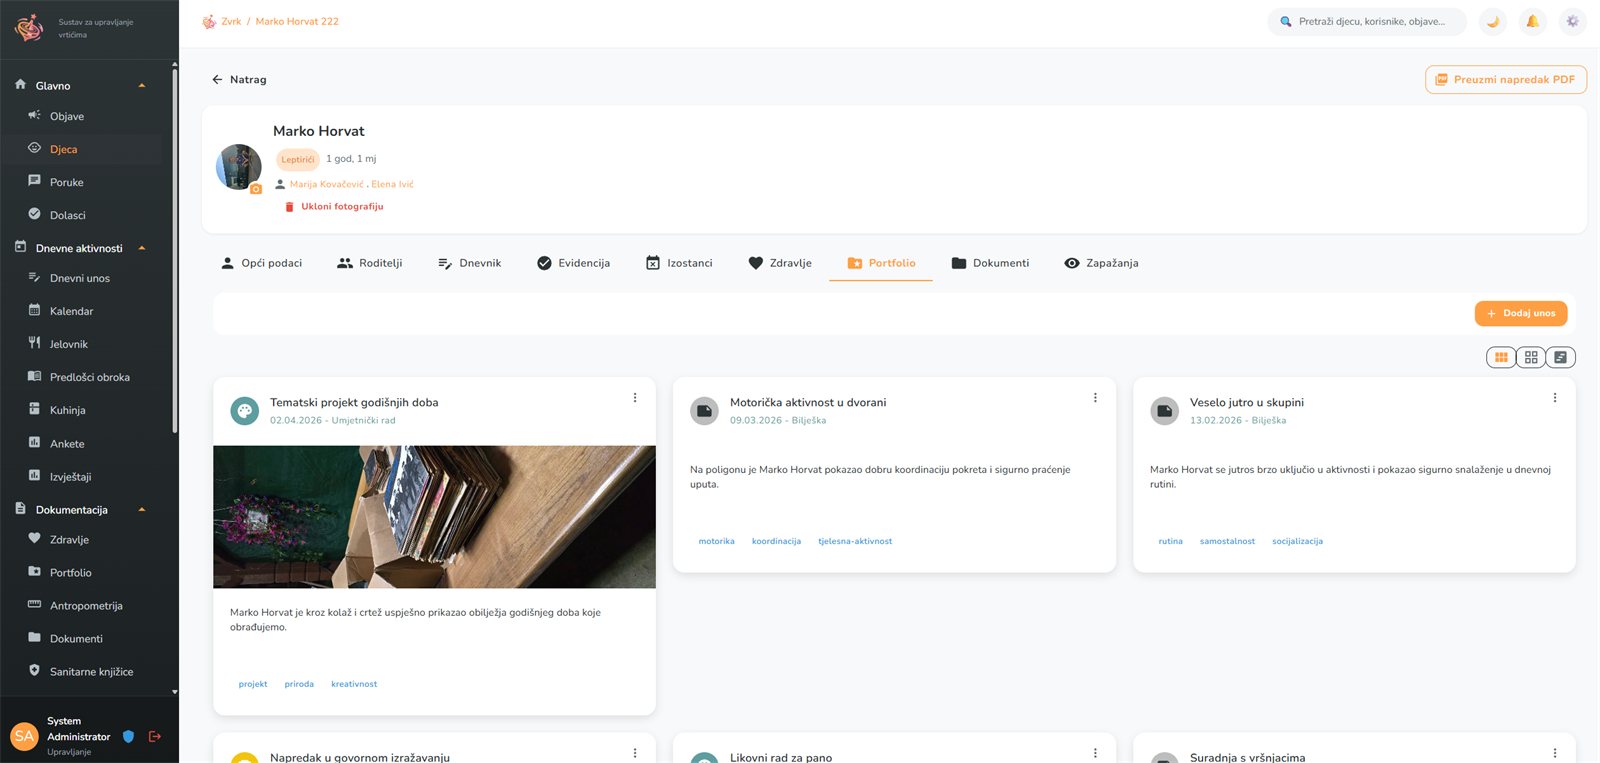
Task: Select list article view toggle
Action: coord(1561,357)
